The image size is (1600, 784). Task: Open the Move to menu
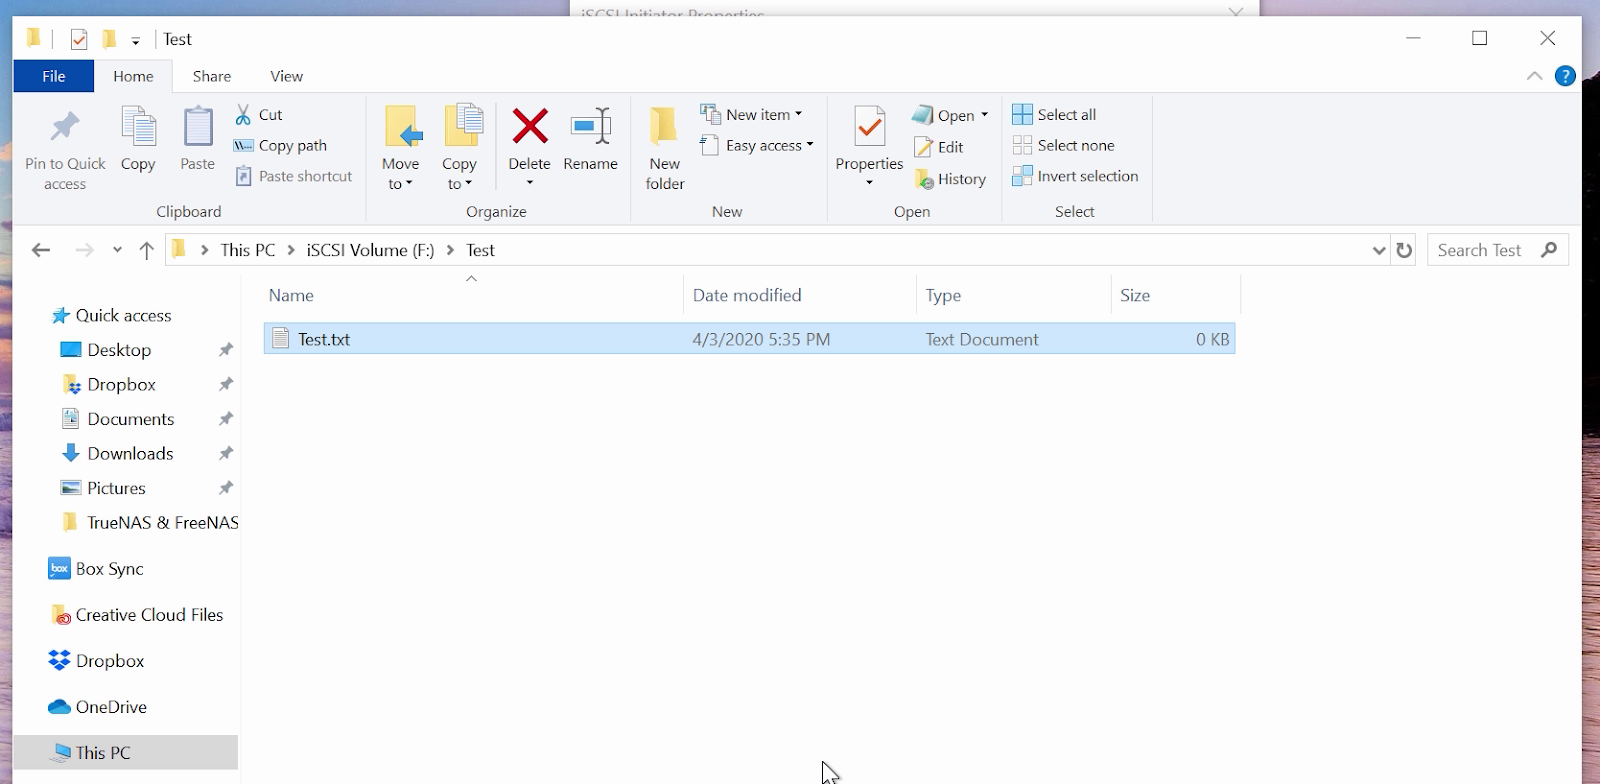[400, 148]
